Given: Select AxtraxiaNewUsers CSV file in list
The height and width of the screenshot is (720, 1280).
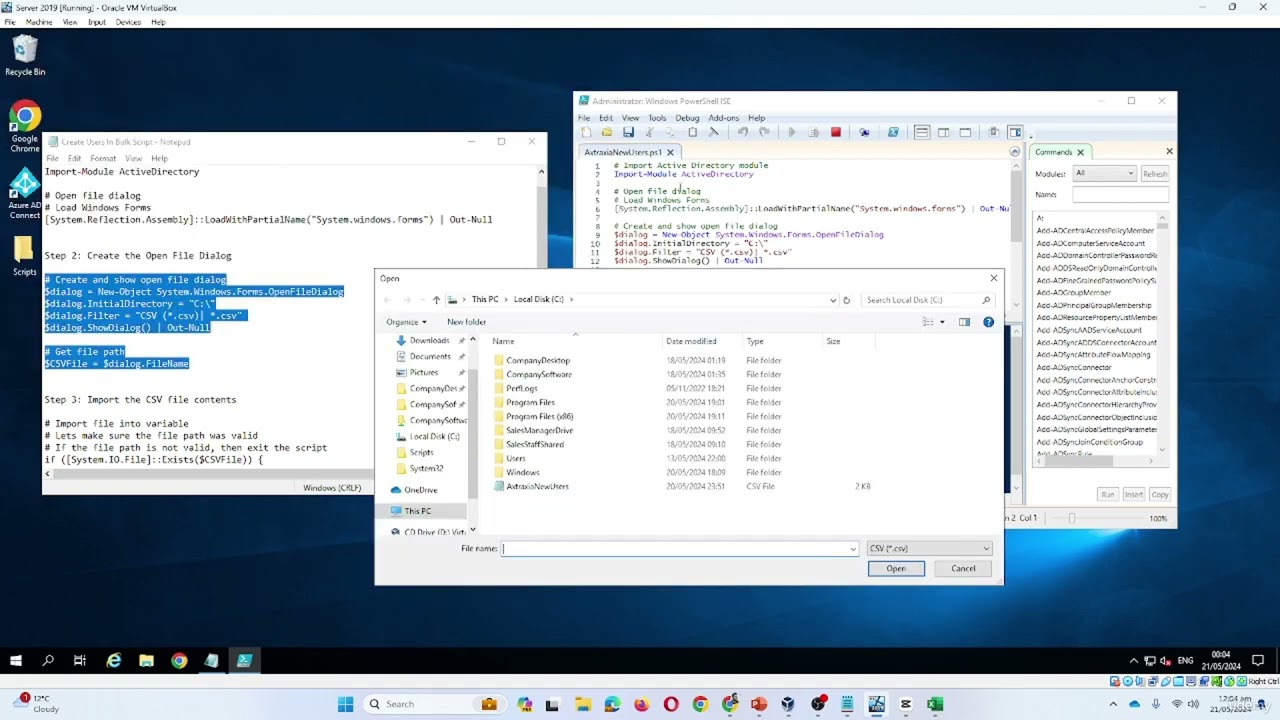Looking at the screenshot, I should 682,486.
